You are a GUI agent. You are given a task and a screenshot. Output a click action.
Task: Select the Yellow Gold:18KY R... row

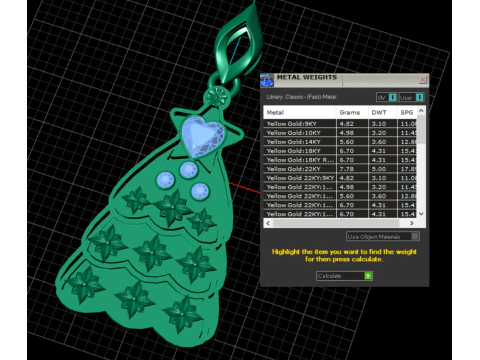[x=340, y=160]
